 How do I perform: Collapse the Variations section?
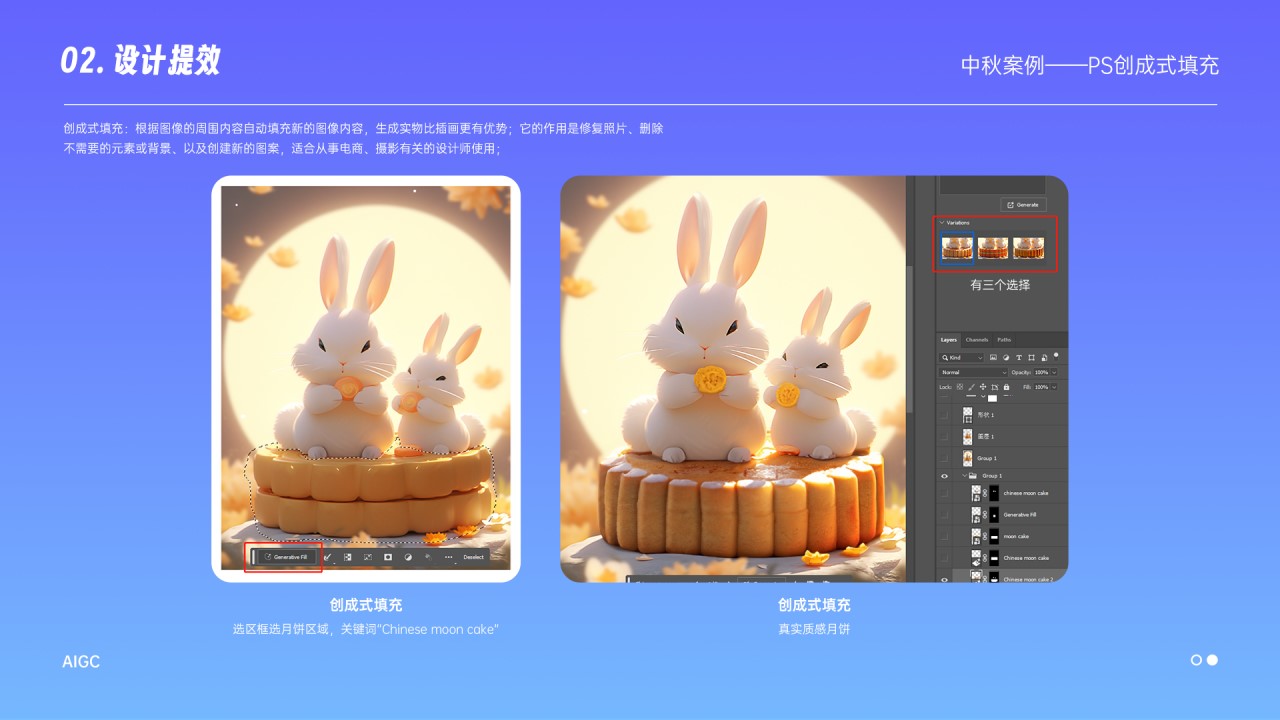[x=941, y=222]
